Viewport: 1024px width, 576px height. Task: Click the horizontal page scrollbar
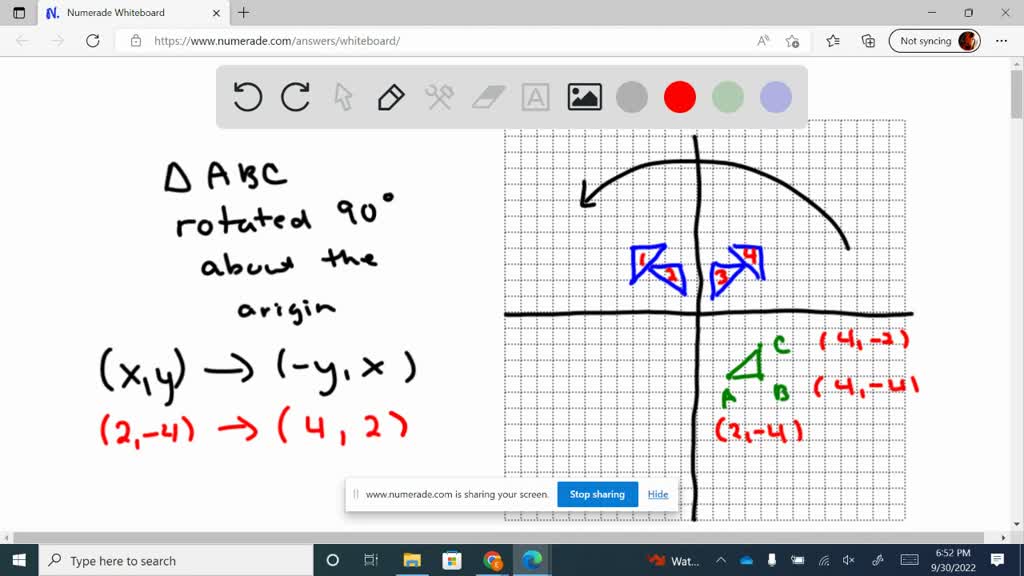(x=500, y=537)
